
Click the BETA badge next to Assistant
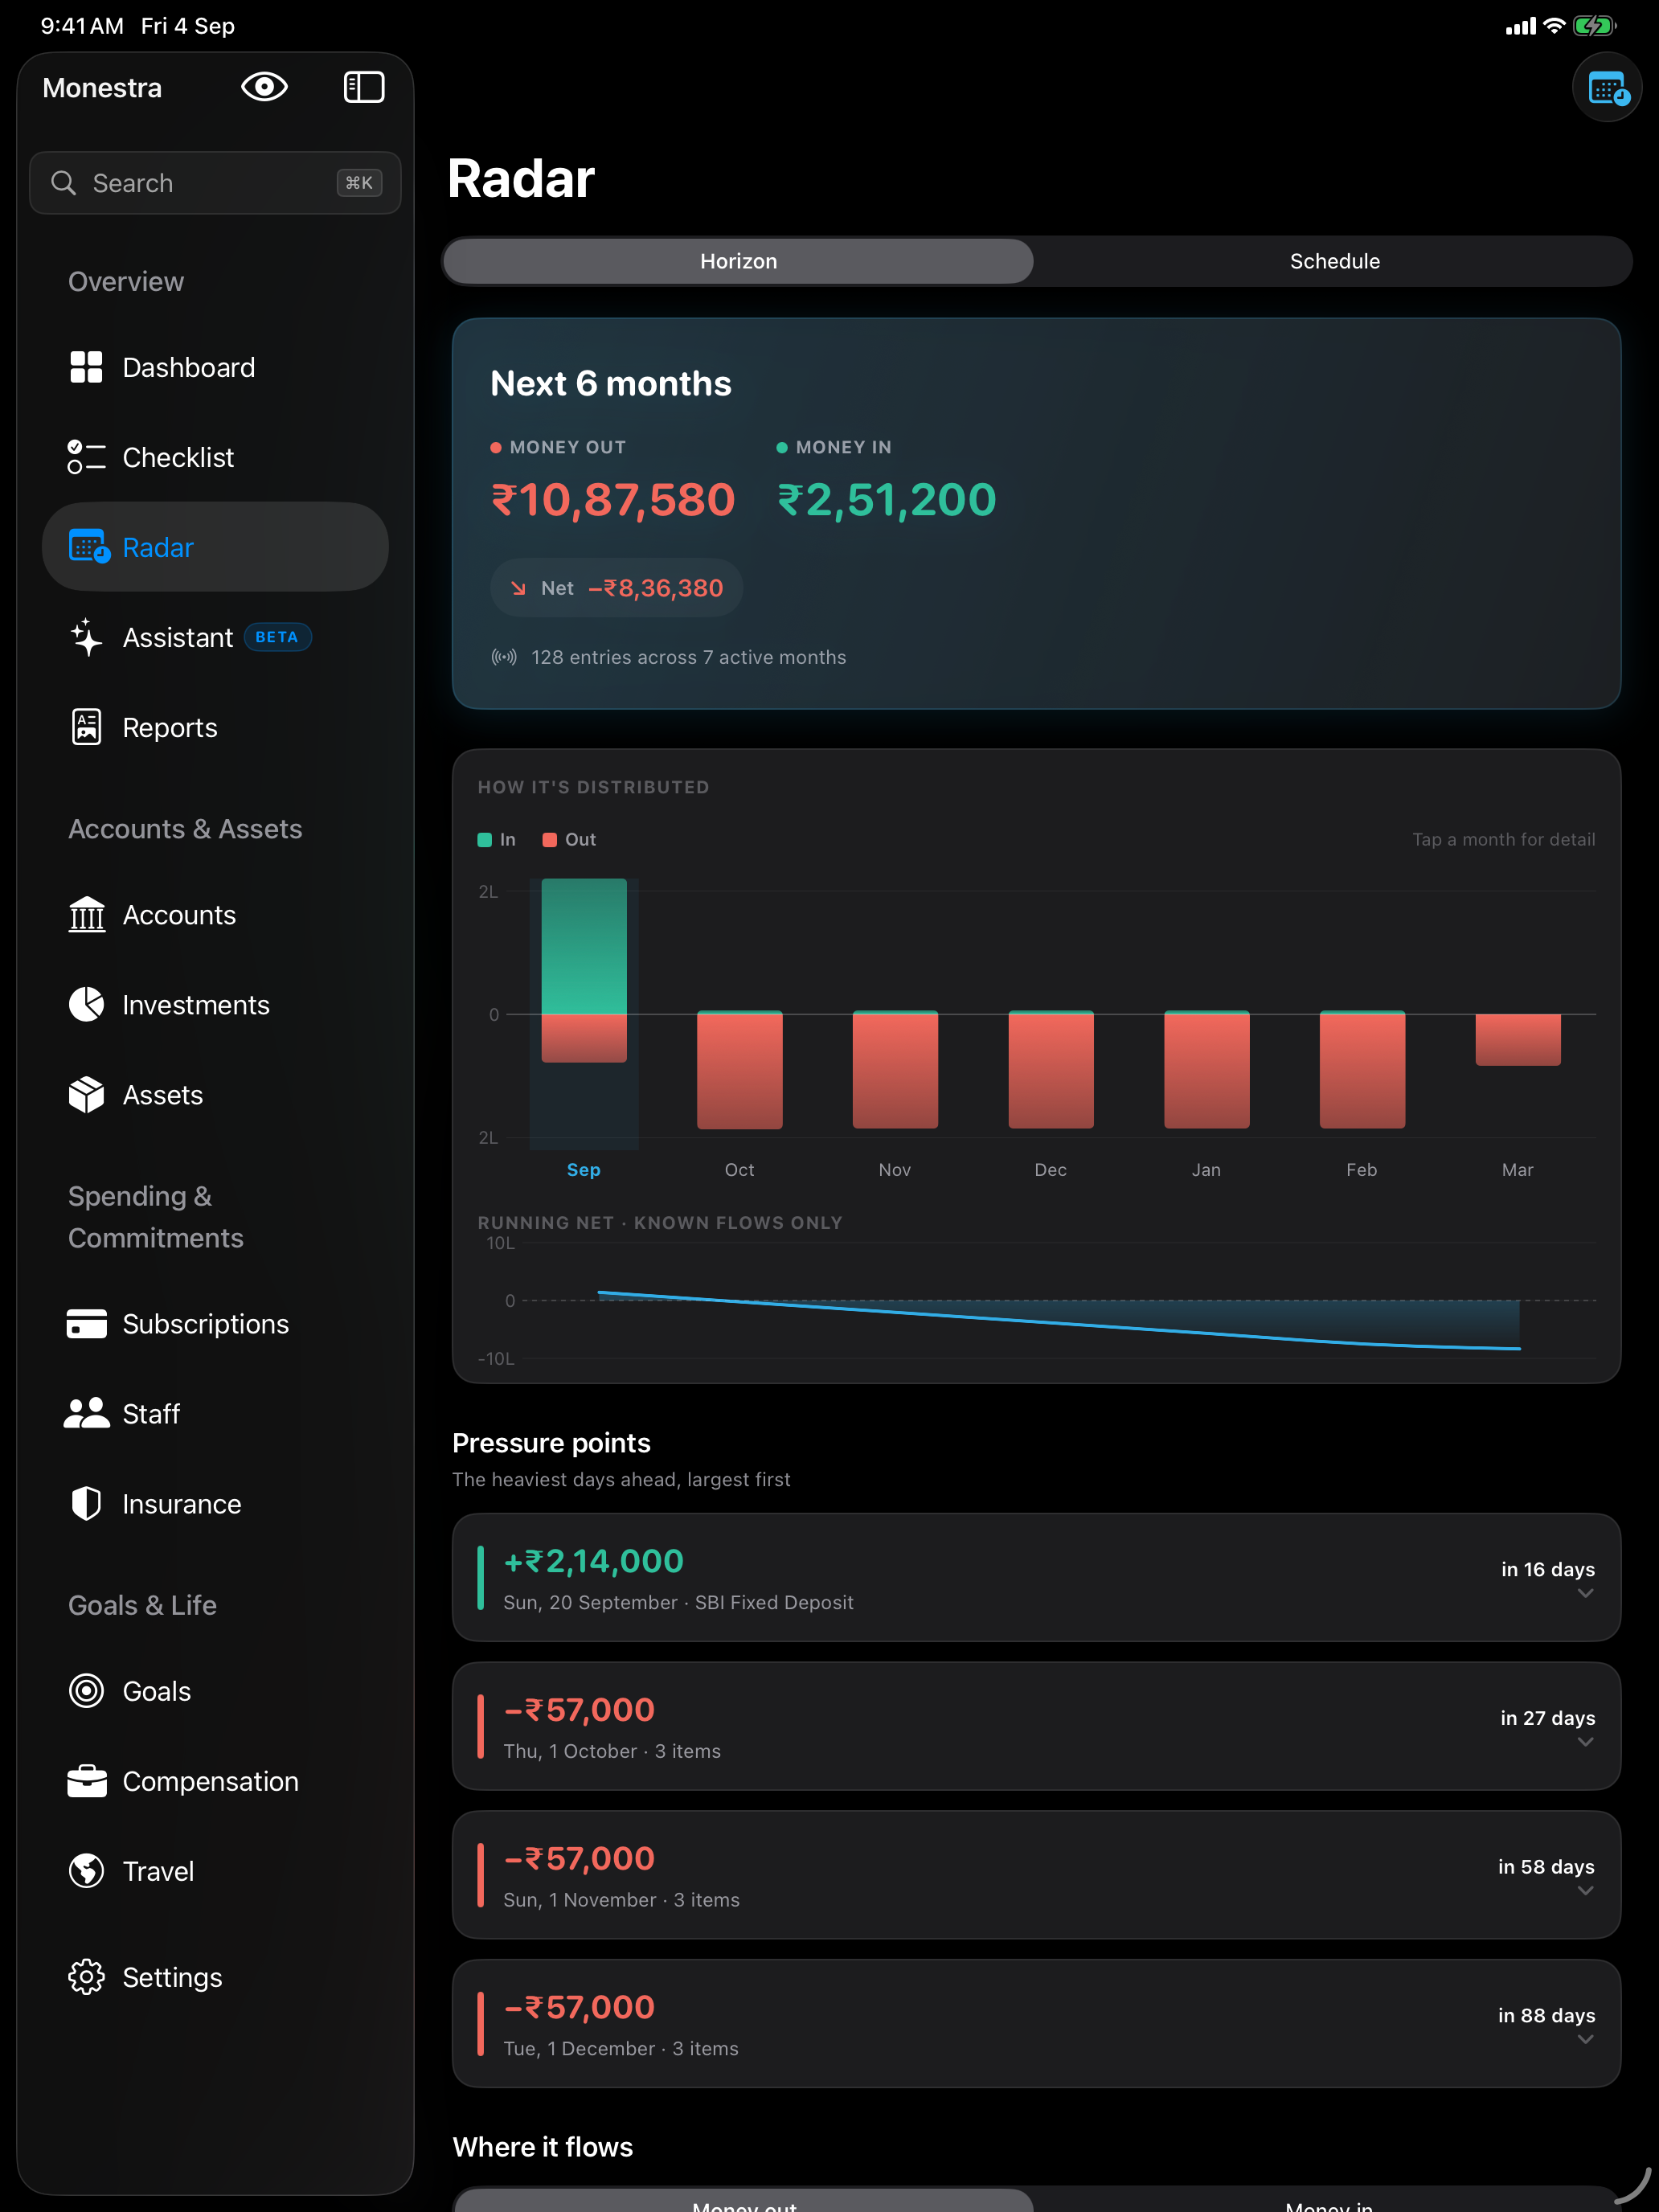pyautogui.click(x=277, y=637)
